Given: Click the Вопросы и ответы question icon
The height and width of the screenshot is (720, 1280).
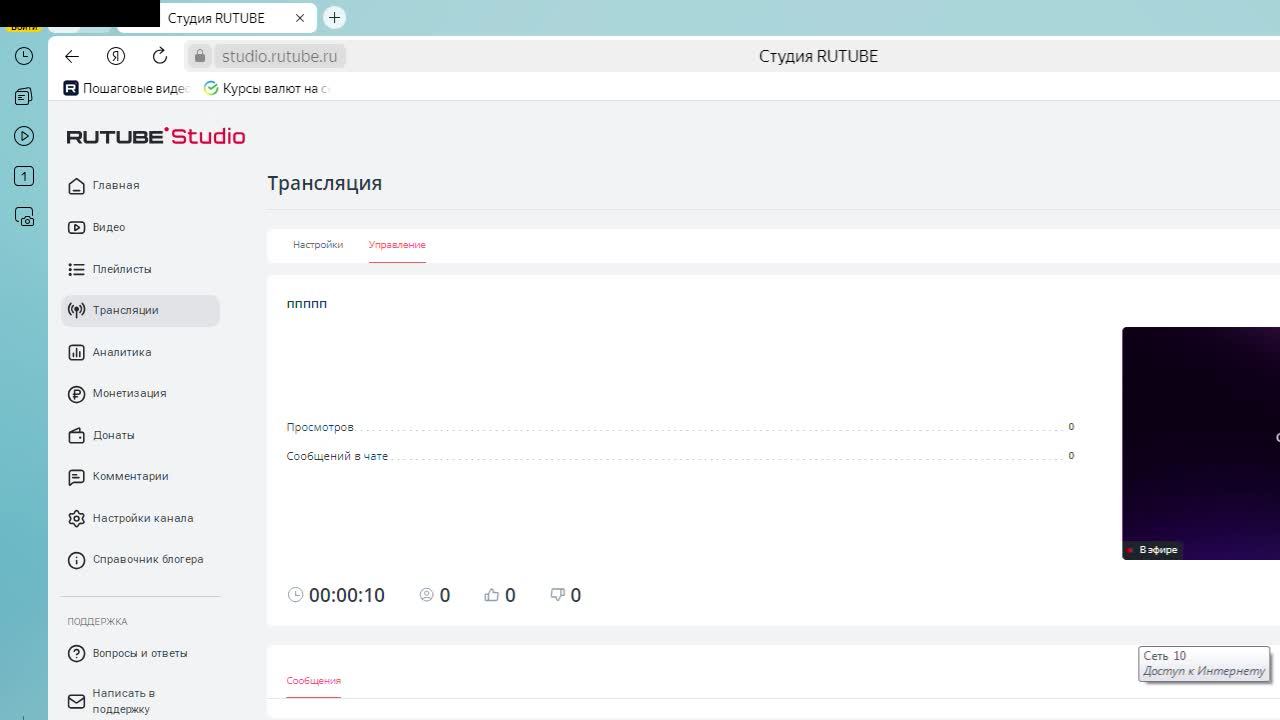Looking at the screenshot, I should pyautogui.click(x=76, y=654).
